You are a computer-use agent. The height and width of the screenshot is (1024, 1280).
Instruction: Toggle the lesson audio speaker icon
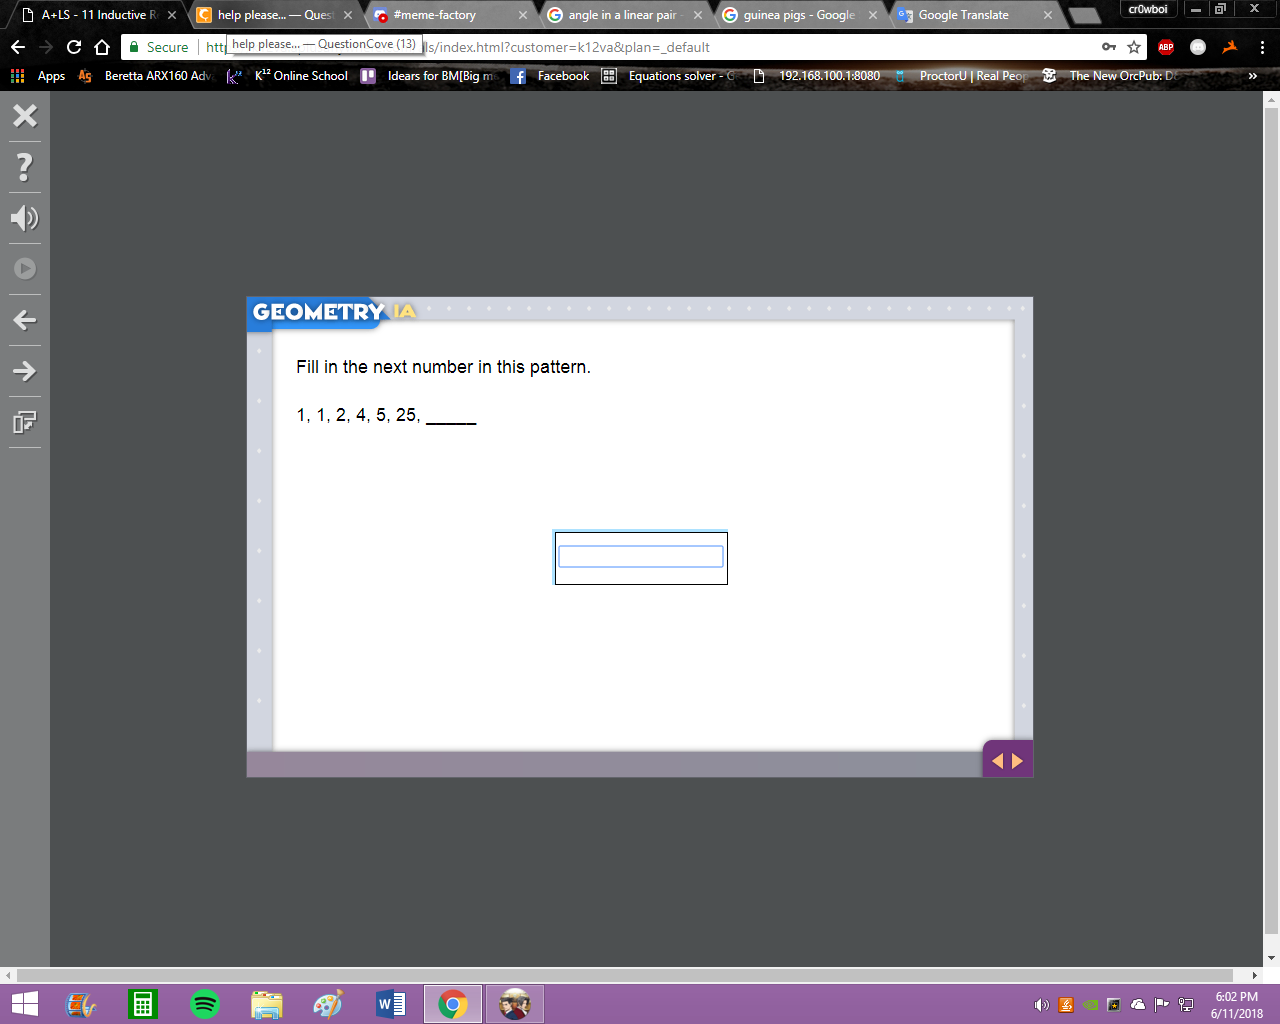click(25, 218)
